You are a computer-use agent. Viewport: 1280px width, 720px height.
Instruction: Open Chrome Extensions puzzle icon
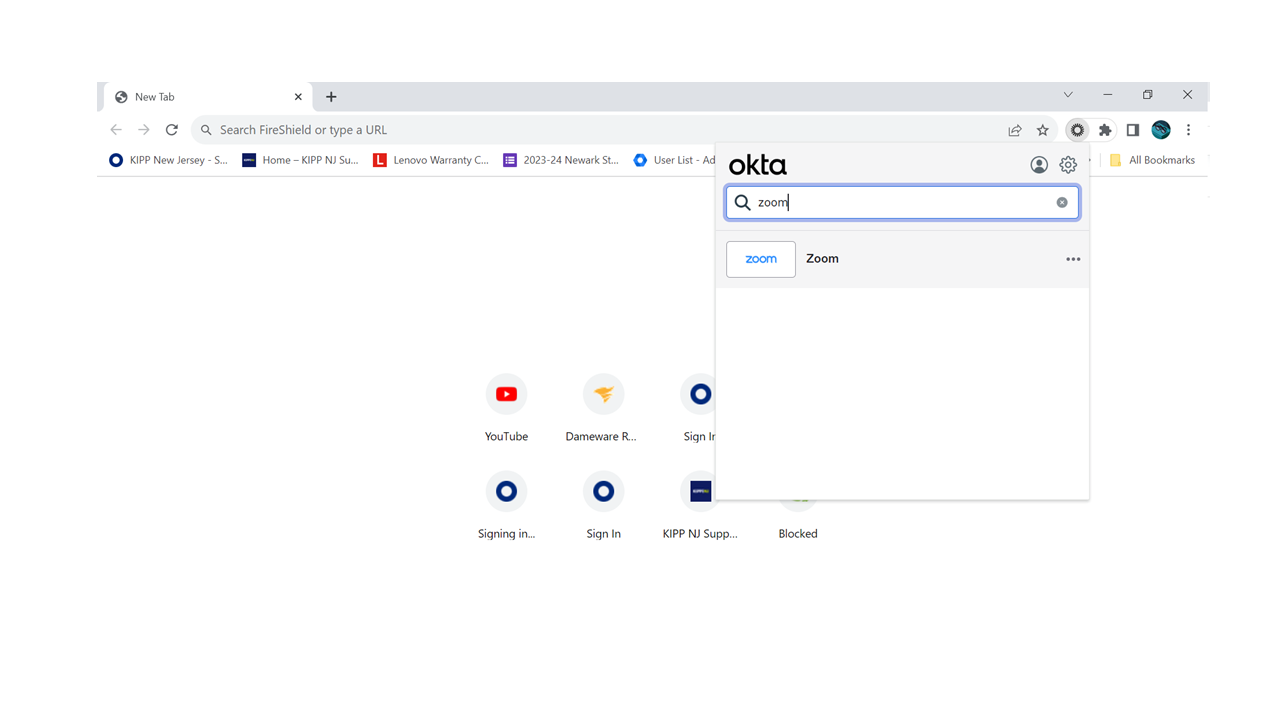[x=1105, y=130]
